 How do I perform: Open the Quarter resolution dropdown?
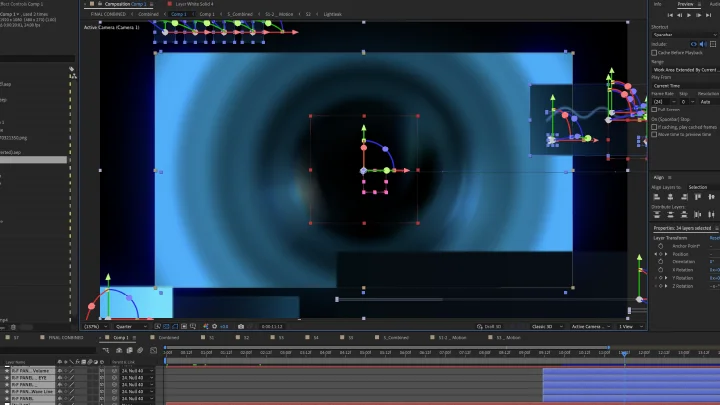(x=131, y=326)
